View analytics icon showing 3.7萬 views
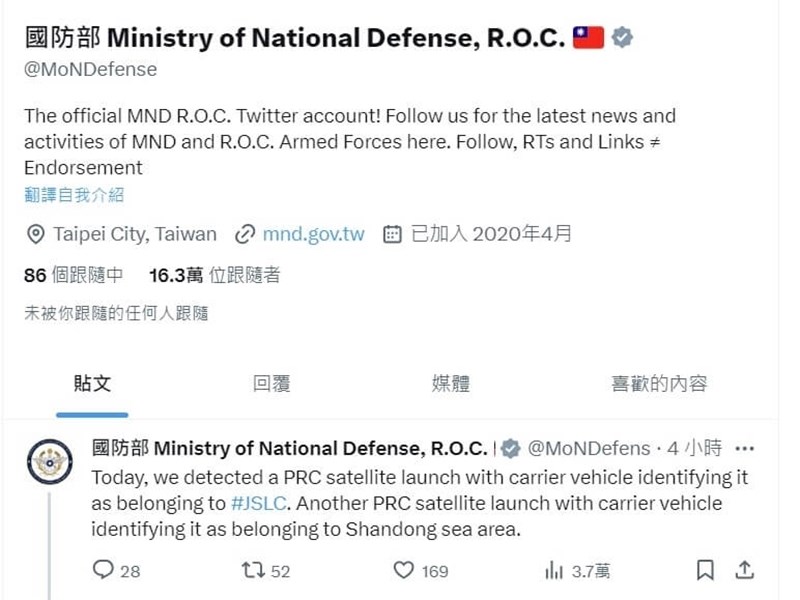This screenshot has height=600, width=800. point(553,570)
